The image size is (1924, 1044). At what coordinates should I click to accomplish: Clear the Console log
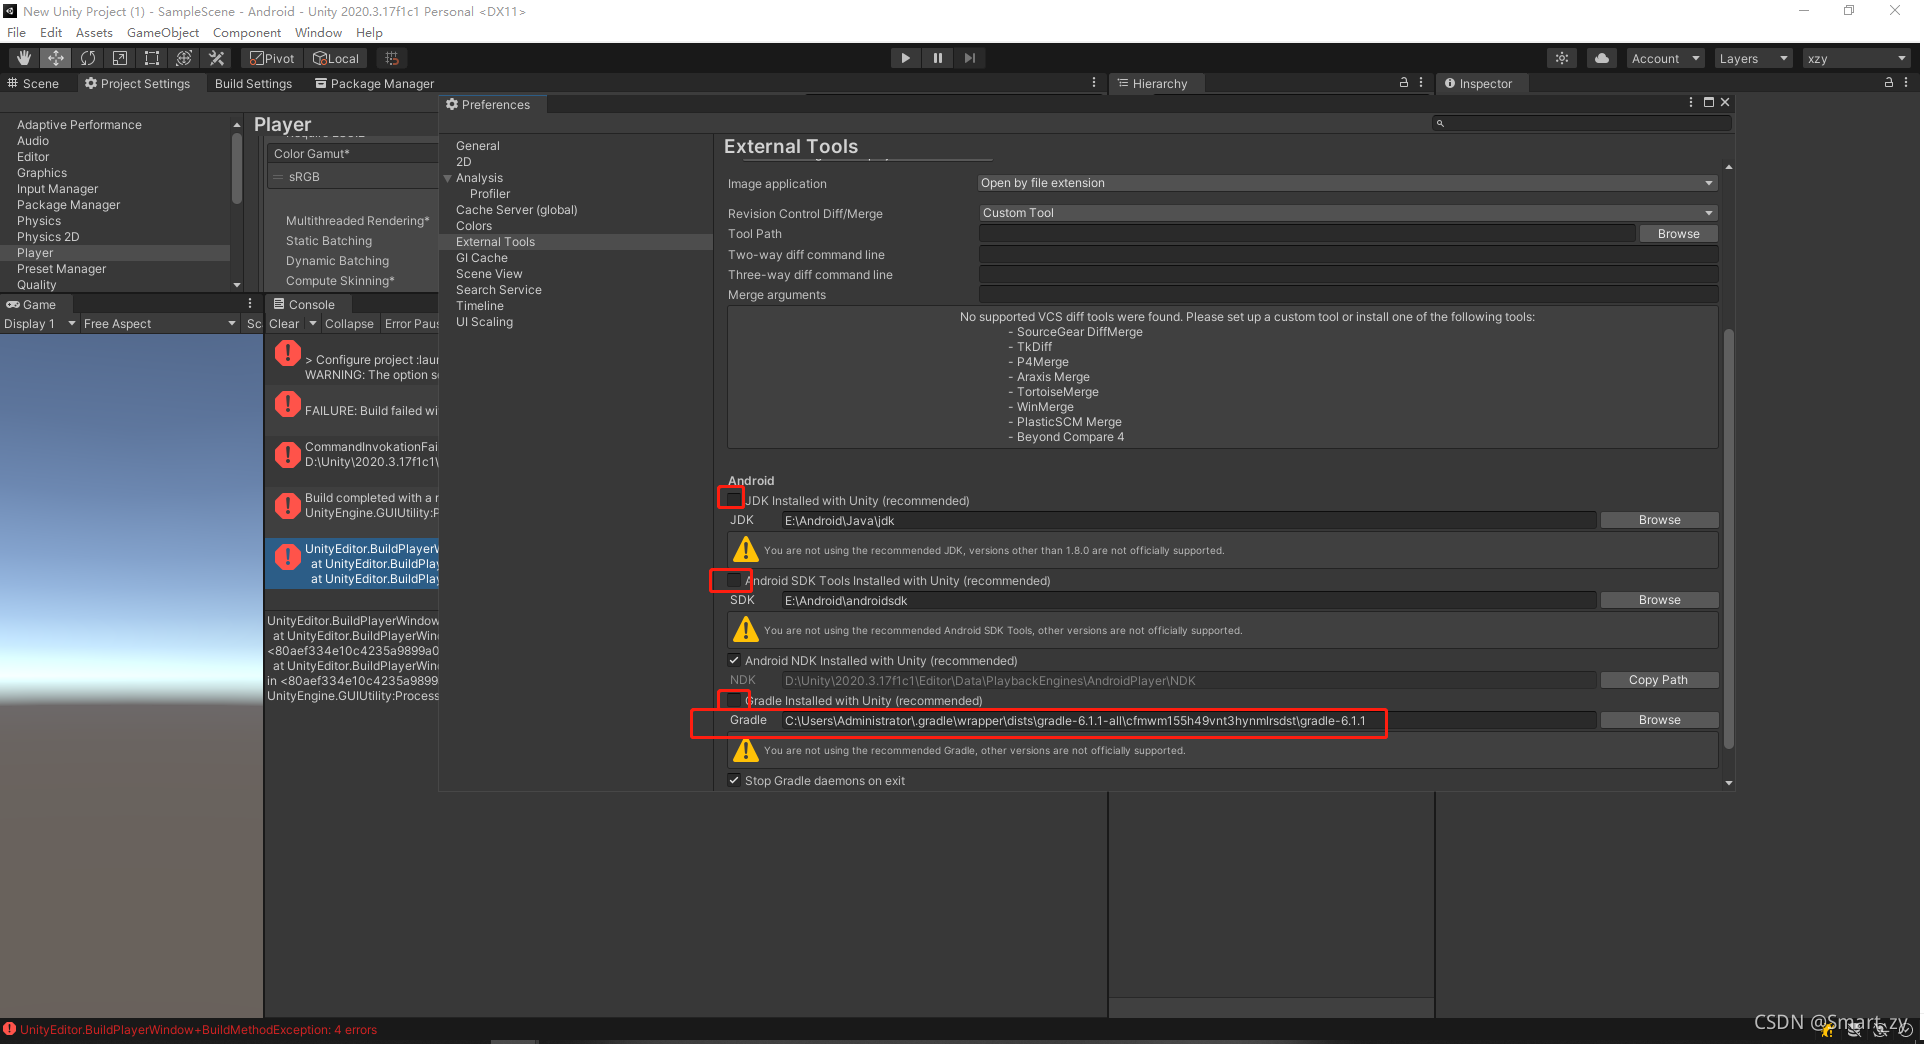[x=284, y=323]
